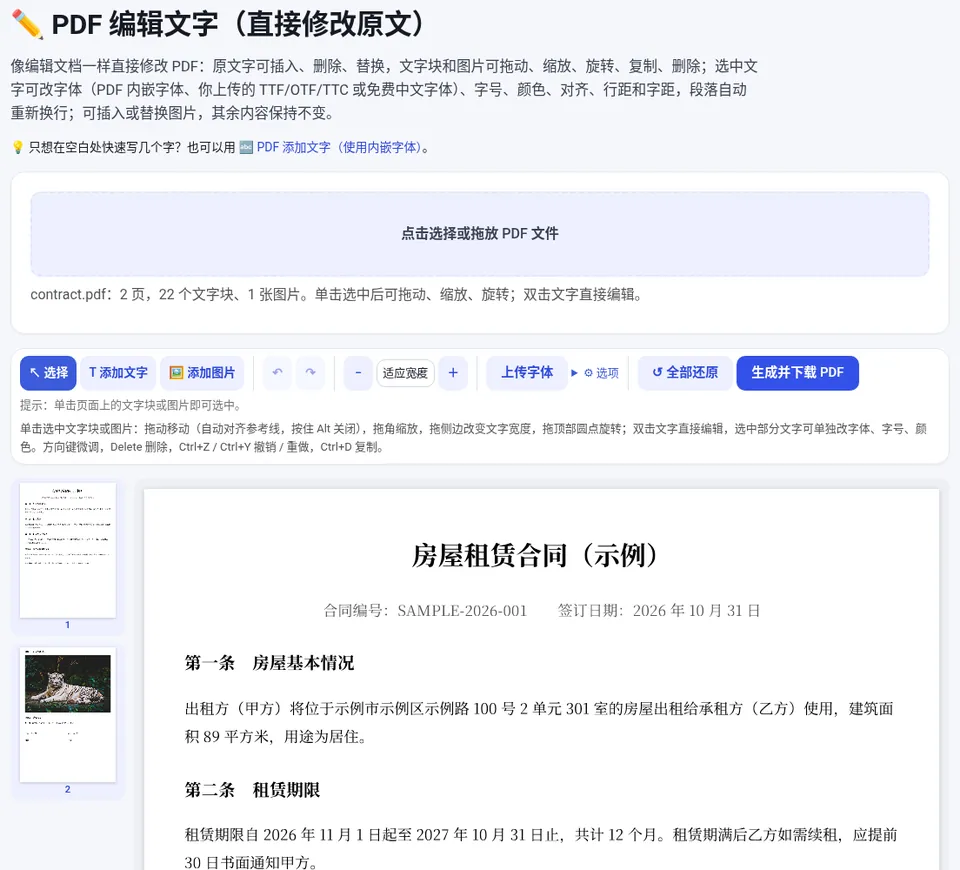The height and width of the screenshot is (870, 960).
Task: Select the paragraph starting 租赁期限自 2026 年 11 月
Action: coord(541,848)
